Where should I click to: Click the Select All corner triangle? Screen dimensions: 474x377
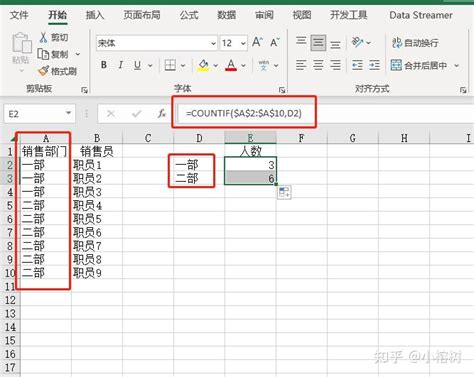coord(13,138)
